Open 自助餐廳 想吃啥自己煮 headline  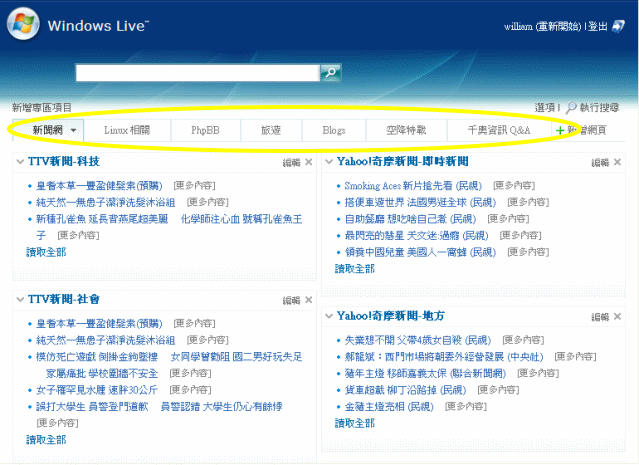click(410, 219)
